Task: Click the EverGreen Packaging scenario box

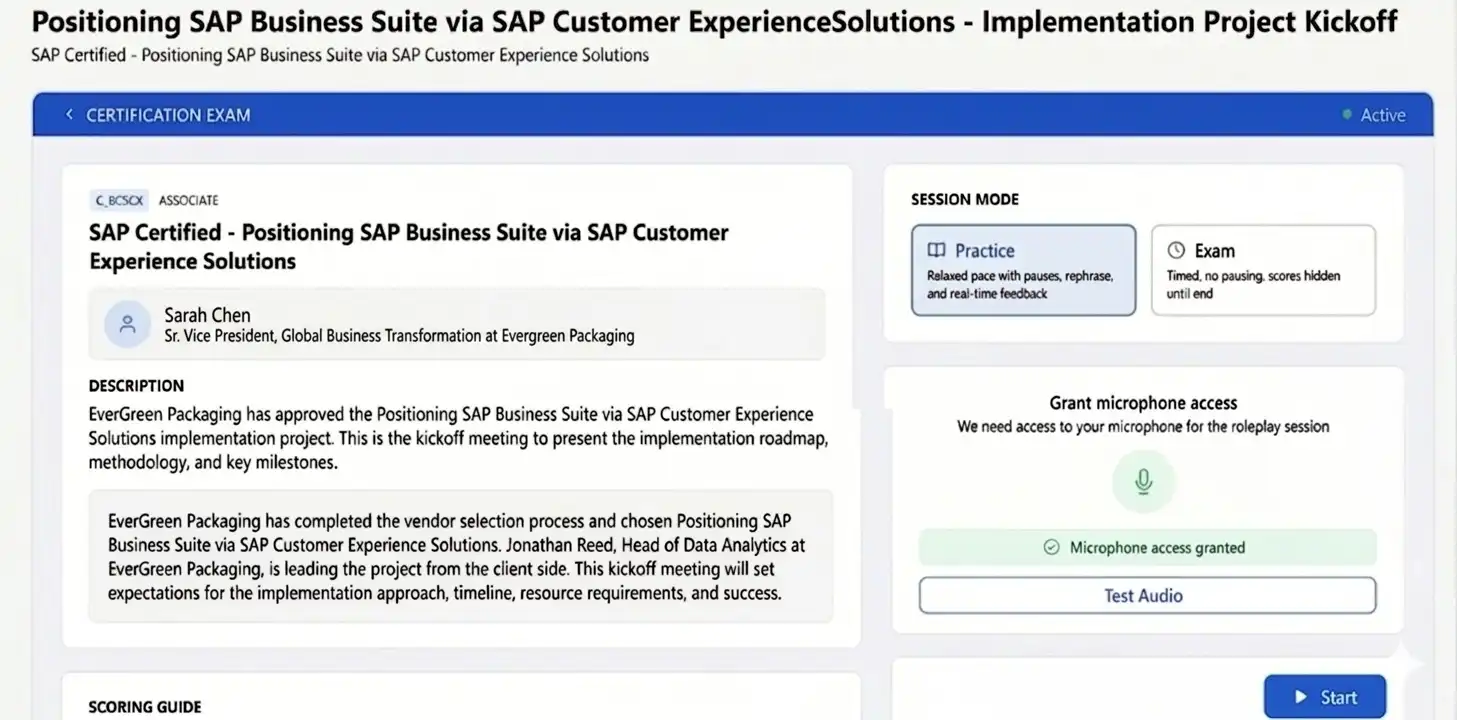Action: click(x=460, y=556)
